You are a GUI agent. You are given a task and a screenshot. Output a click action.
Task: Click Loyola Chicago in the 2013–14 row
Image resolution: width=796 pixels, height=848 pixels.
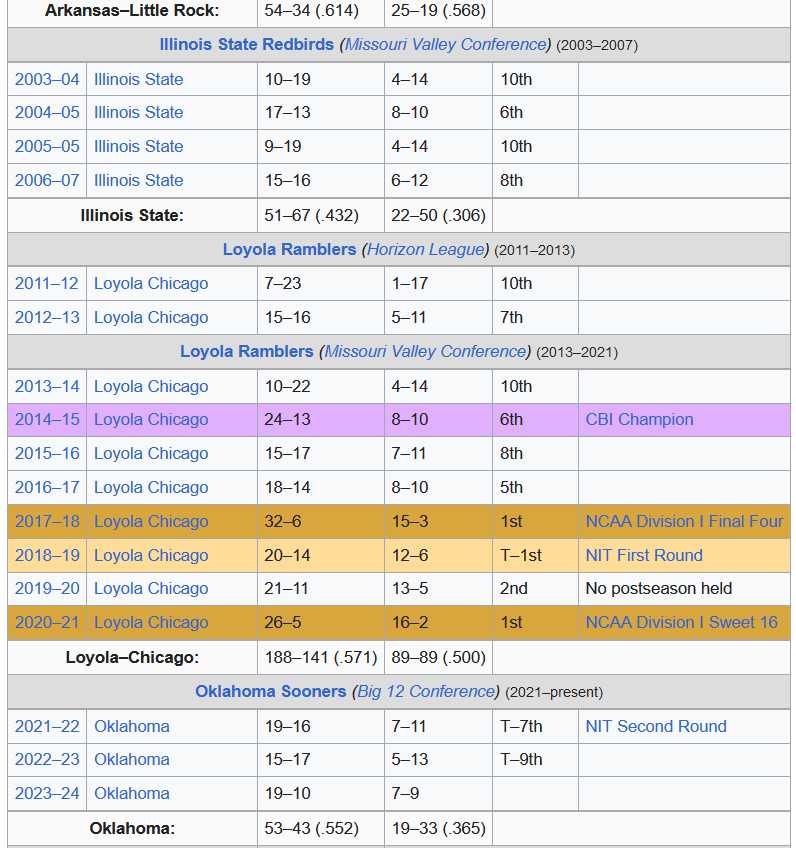tap(151, 387)
